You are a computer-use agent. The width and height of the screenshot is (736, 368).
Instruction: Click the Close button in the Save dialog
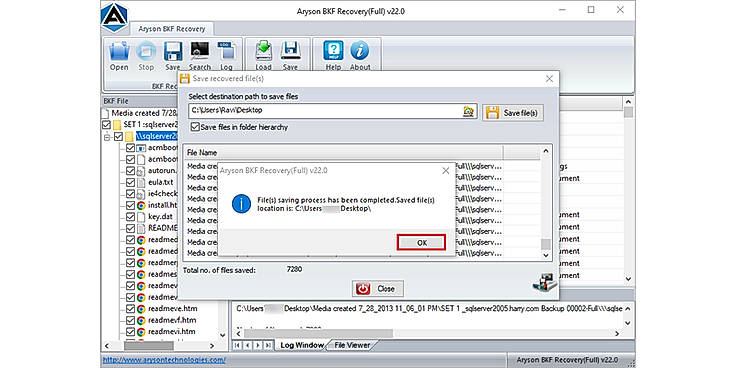coord(378,289)
